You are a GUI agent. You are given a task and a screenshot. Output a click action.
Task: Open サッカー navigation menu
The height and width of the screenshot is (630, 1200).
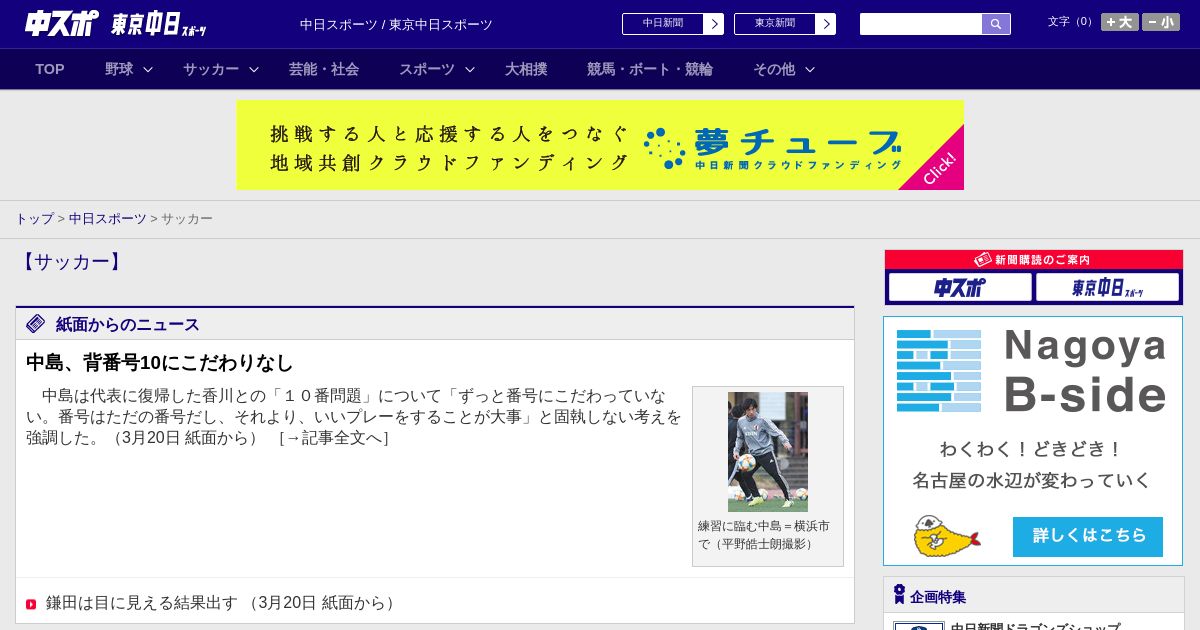211,69
